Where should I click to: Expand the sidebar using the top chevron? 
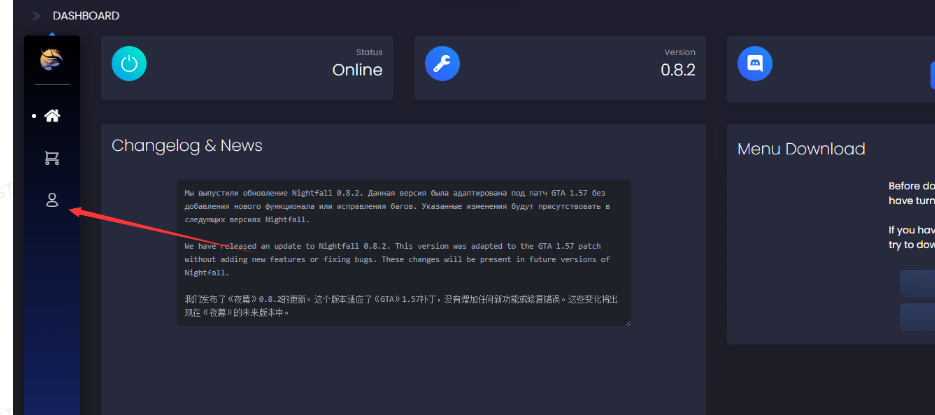click(x=37, y=16)
